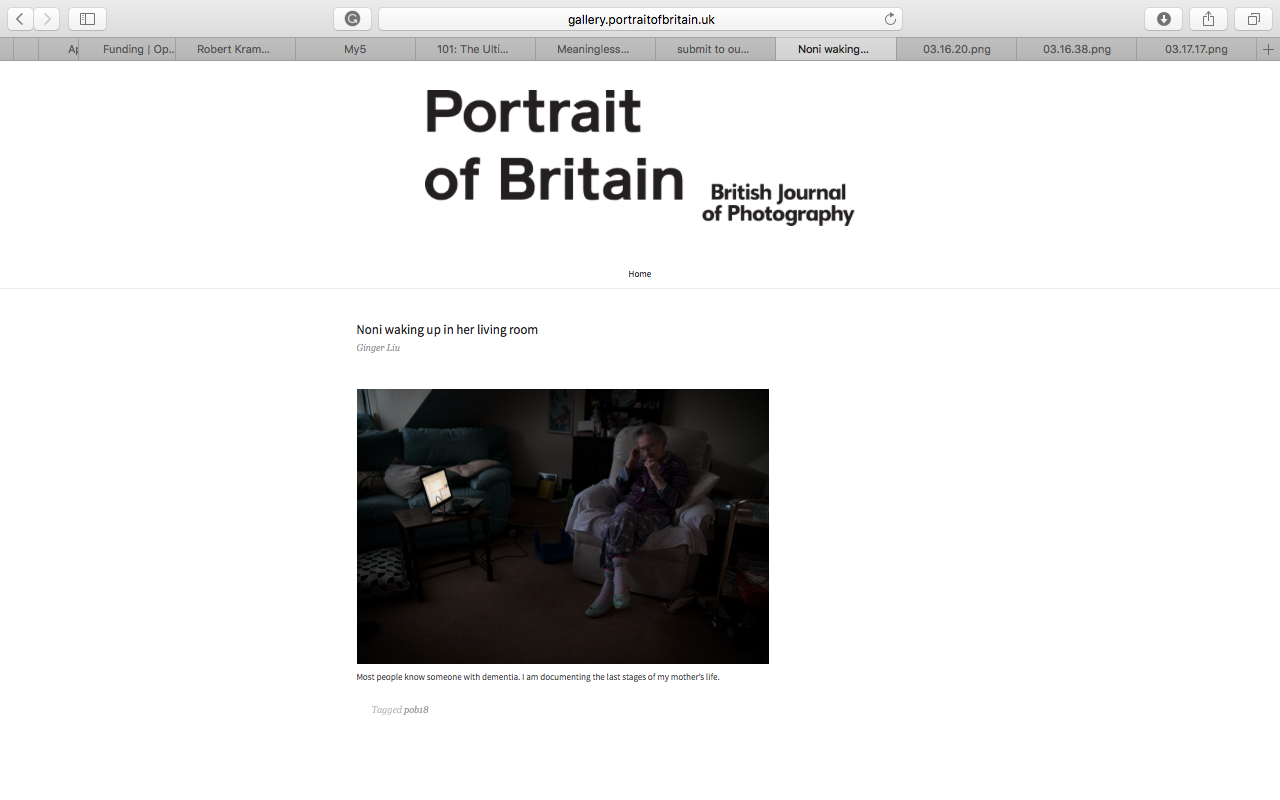Switch to the Meaningless... tab
This screenshot has height=800, width=1280.
(x=595, y=49)
